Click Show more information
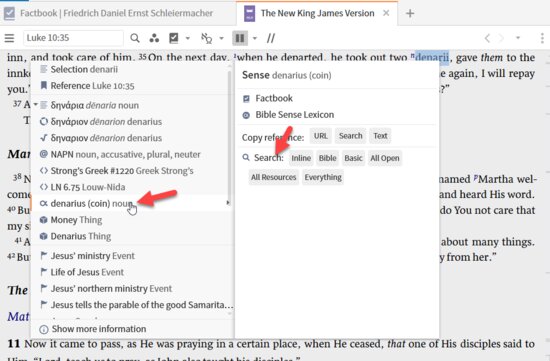Viewport: 550px width, 361px height. click(x=99, y=329)
